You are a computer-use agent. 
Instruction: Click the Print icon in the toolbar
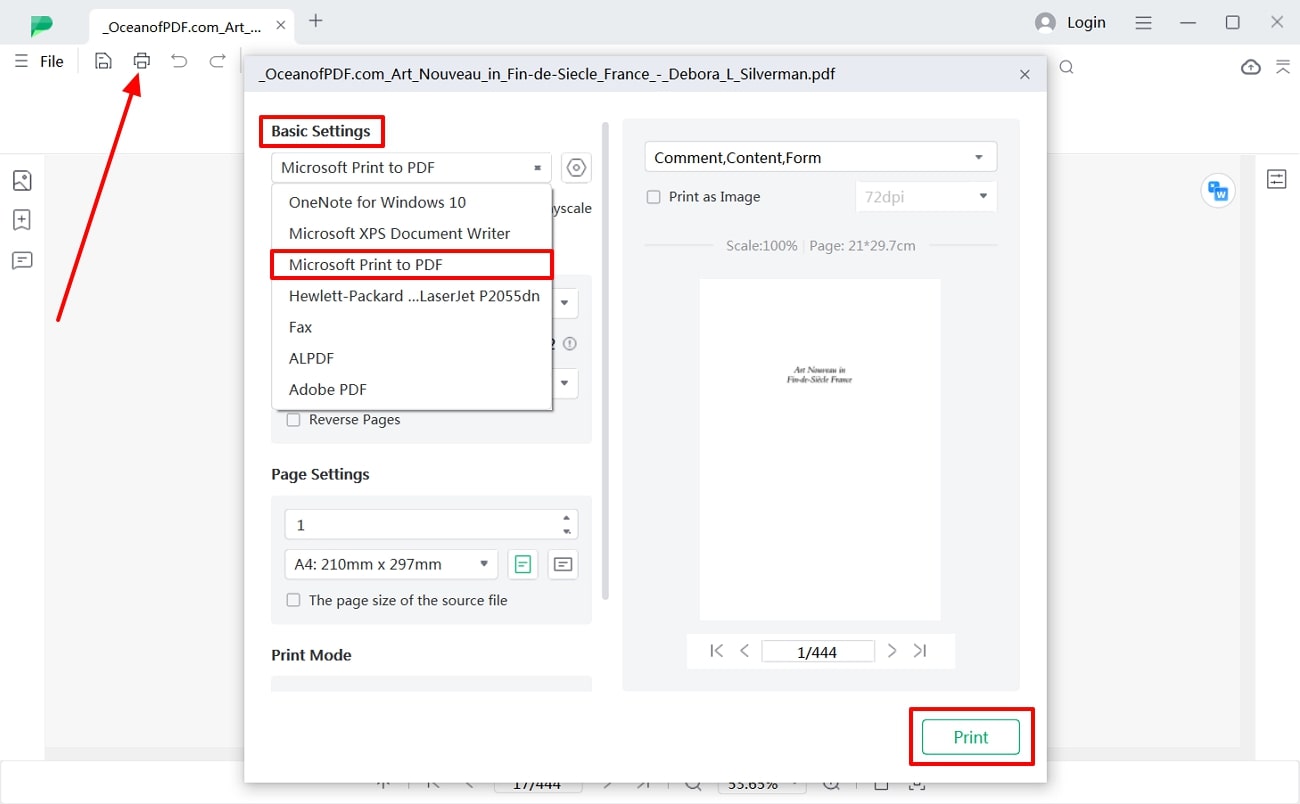click(142, 61)
